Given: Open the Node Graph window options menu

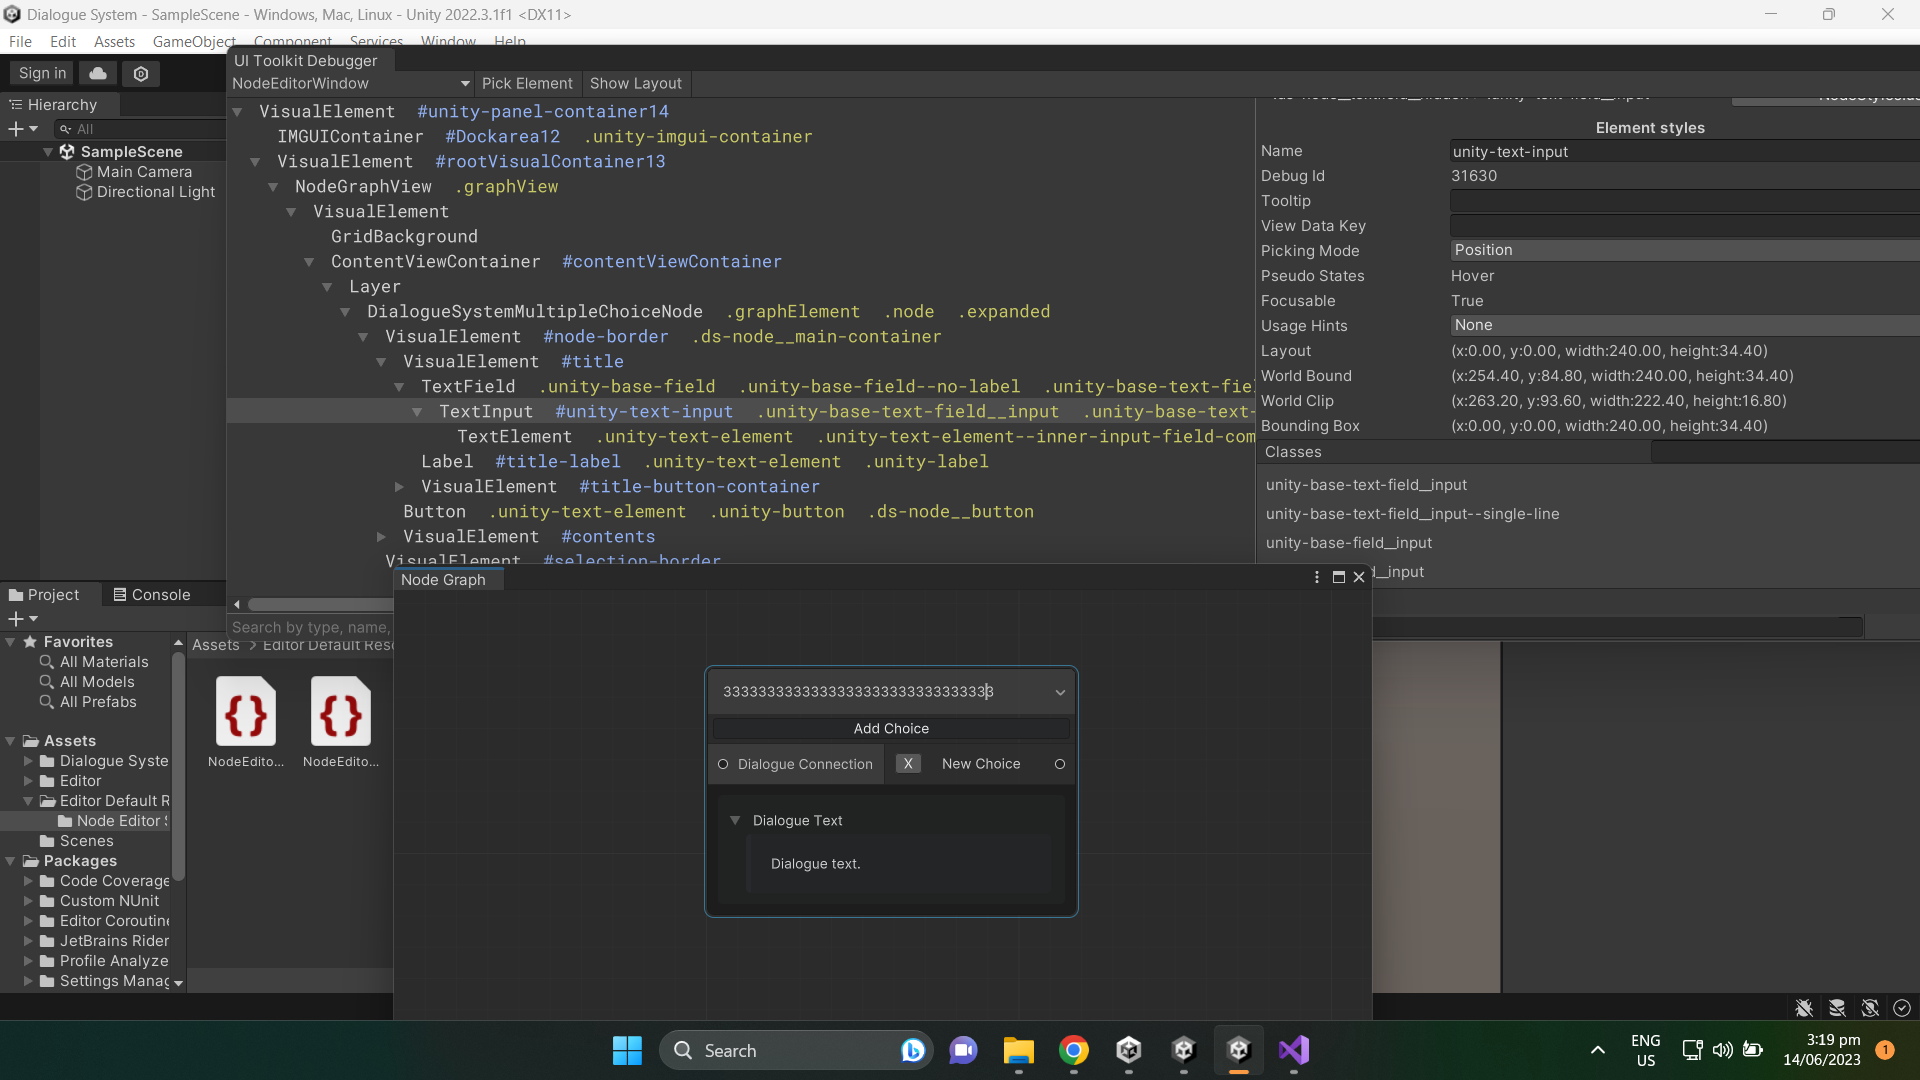Looking at the screenshot, I should coord(1316,577).
